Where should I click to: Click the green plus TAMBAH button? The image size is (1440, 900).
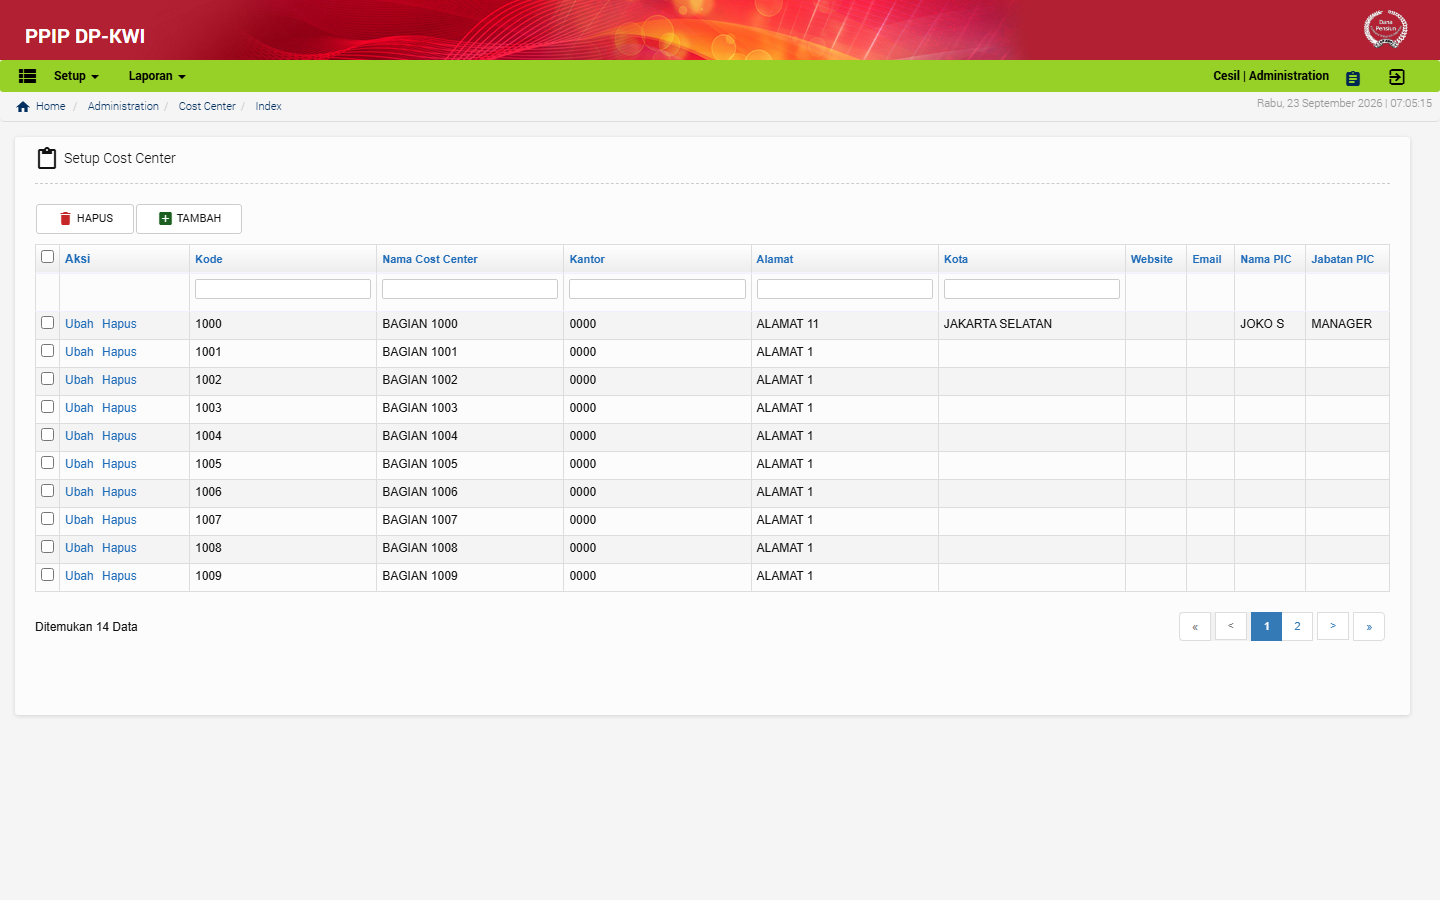tap(189, 219)
